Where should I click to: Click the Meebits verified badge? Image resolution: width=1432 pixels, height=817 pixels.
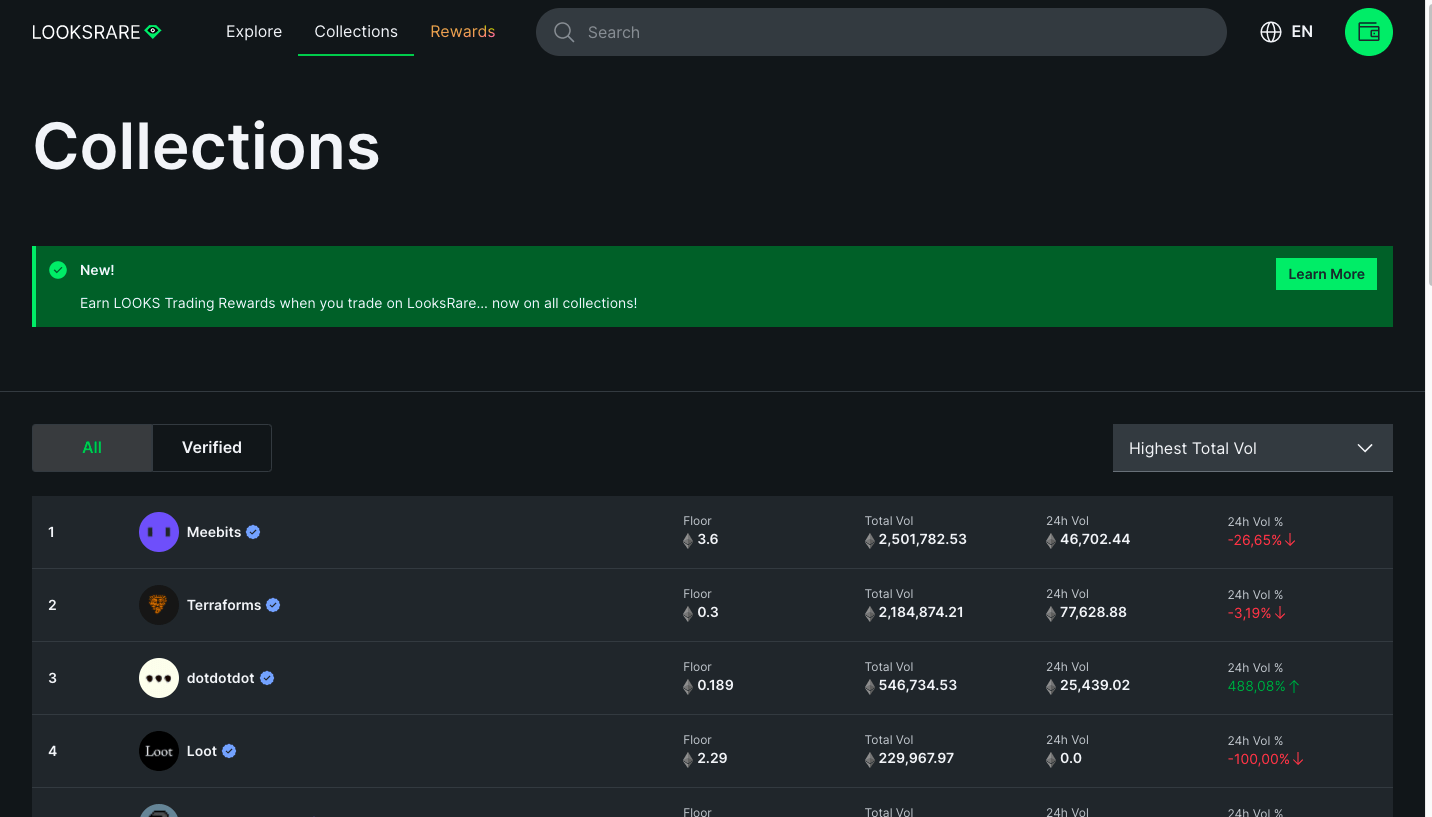(x=253, y=532)
